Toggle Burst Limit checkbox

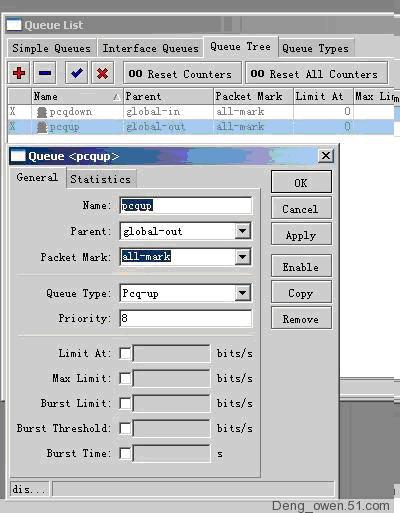pyautogui.click(x=125, y=403)
